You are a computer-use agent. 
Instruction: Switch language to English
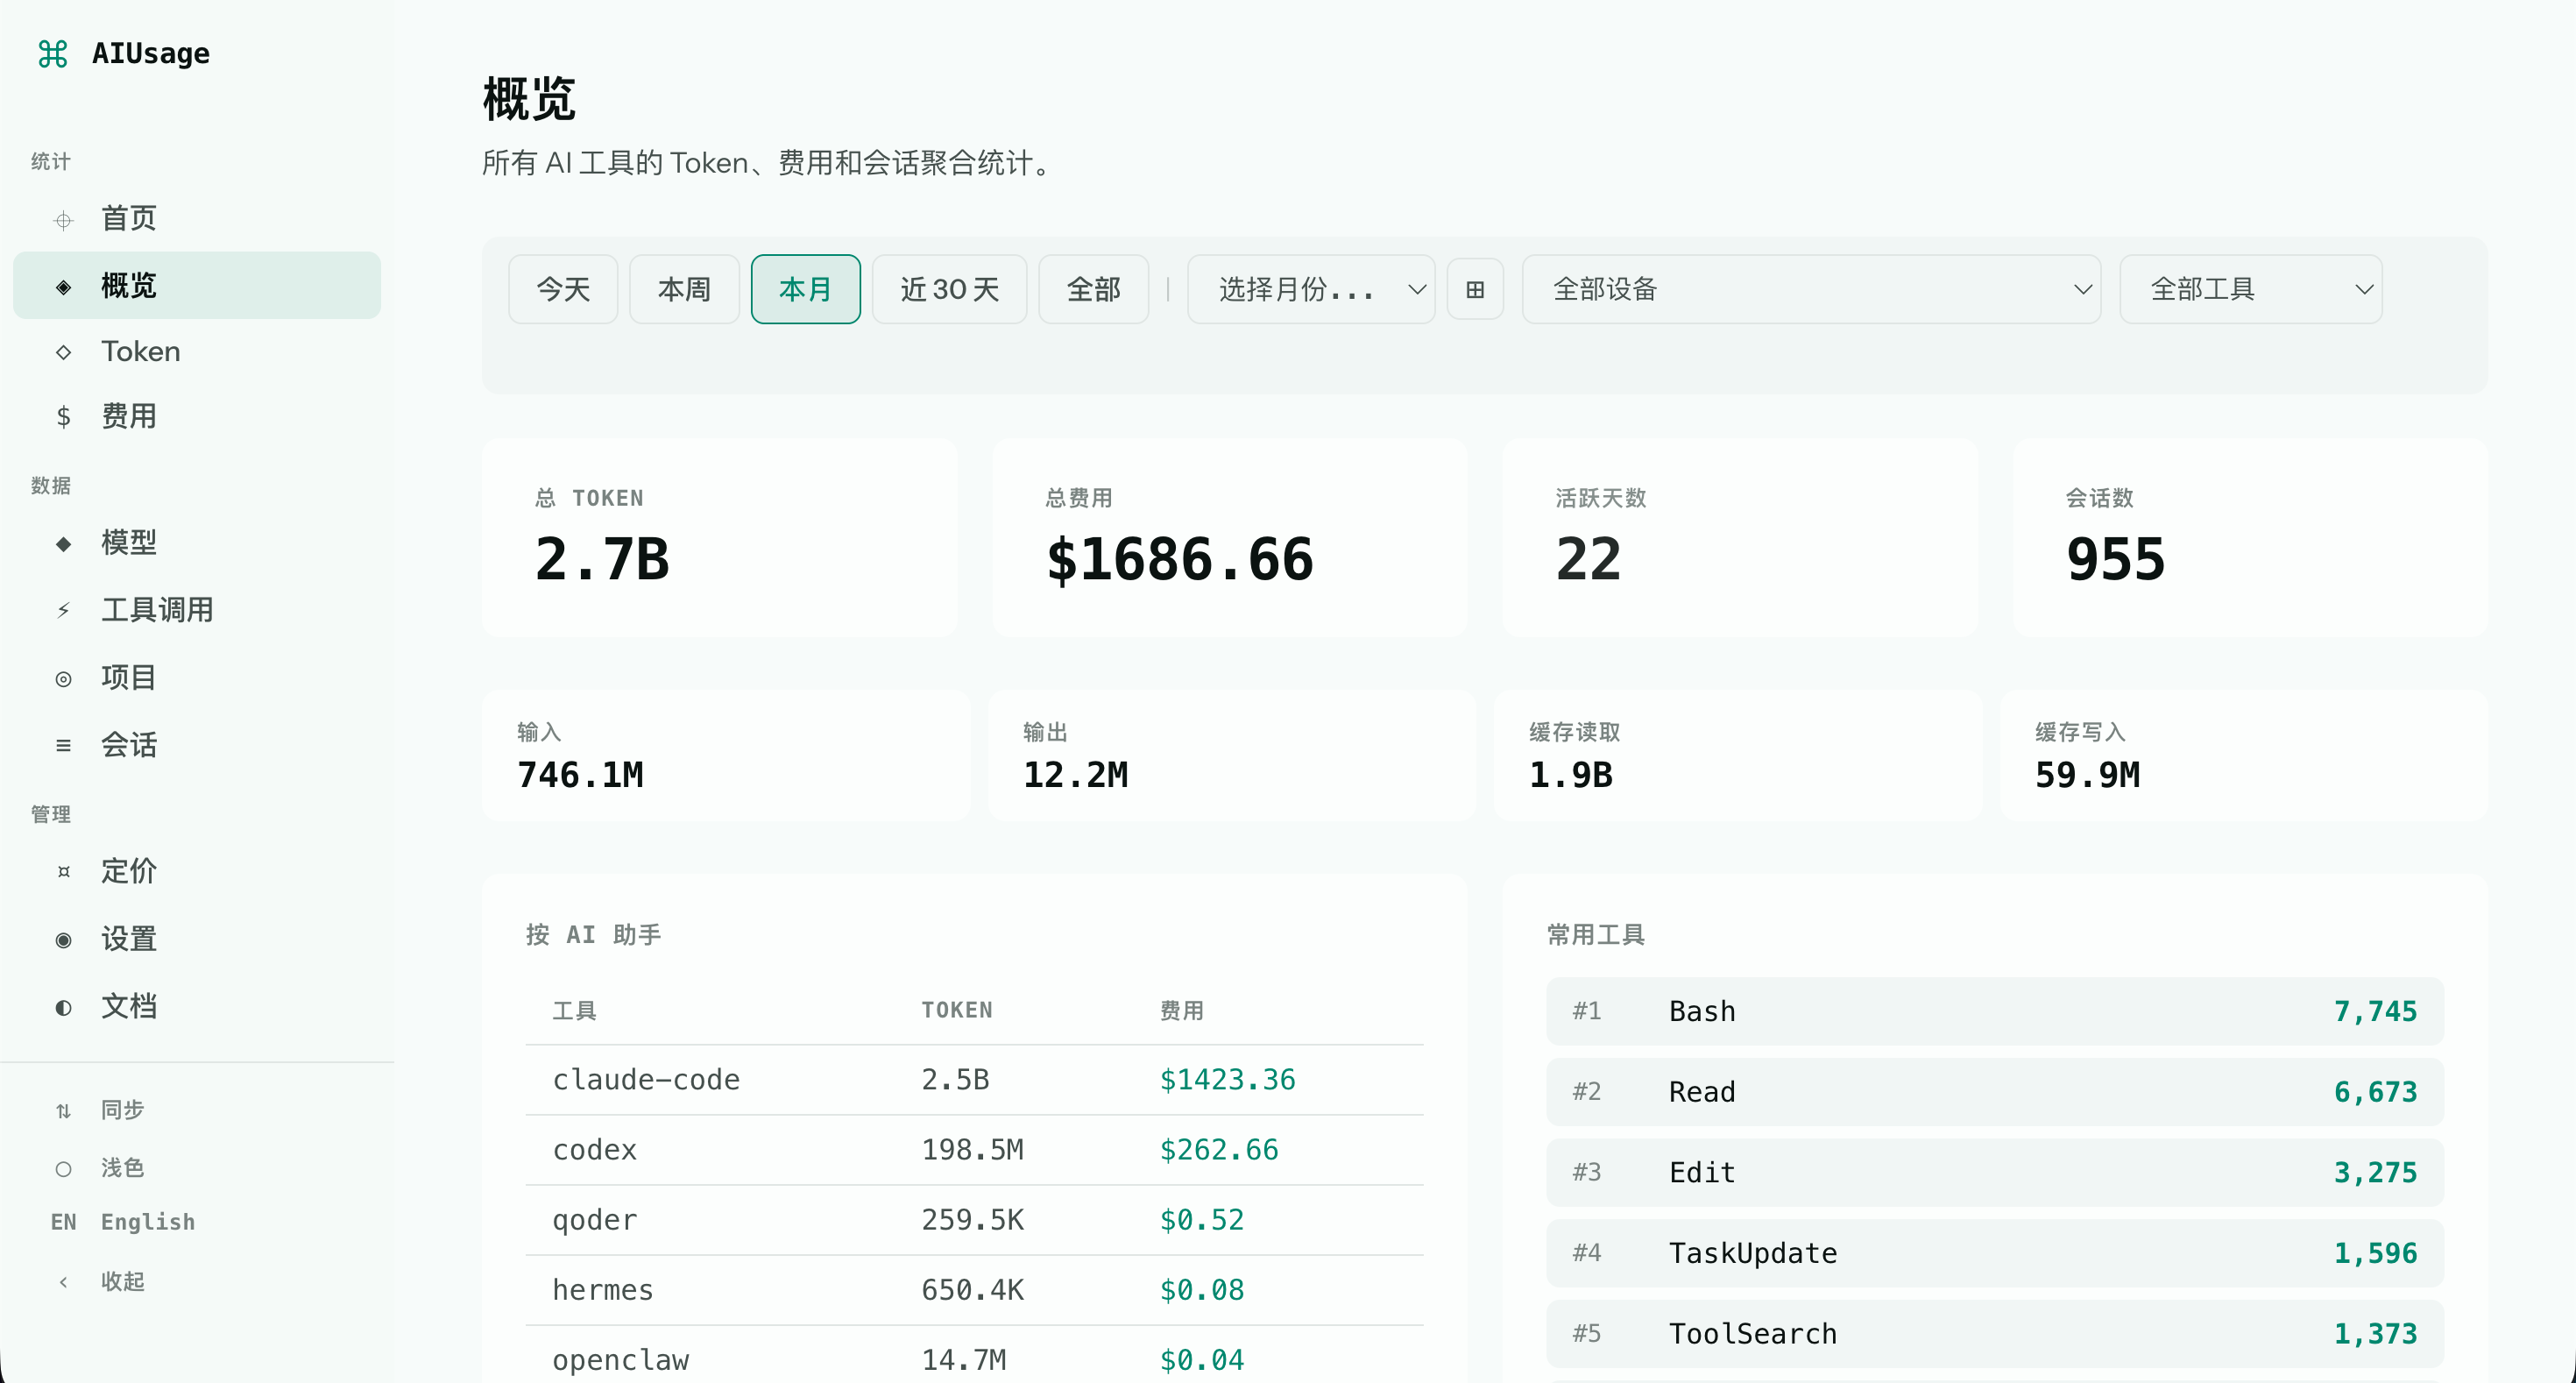[197, 1222]
